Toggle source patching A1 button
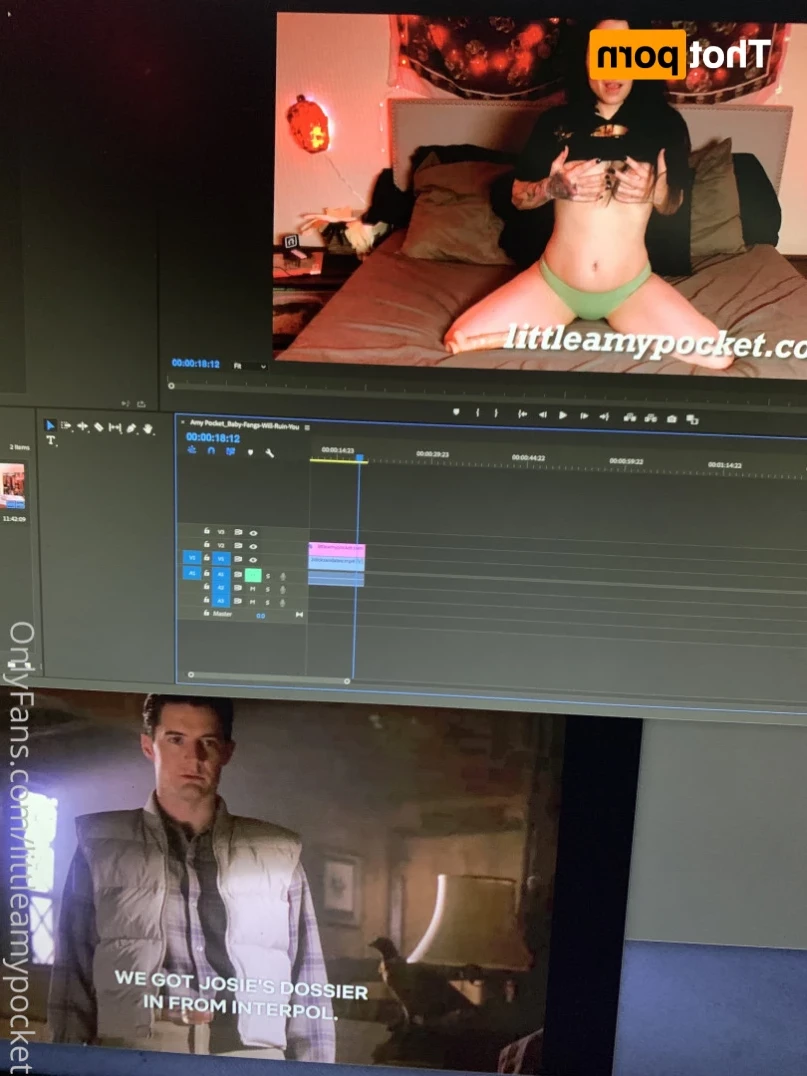 tap(191, 572)
